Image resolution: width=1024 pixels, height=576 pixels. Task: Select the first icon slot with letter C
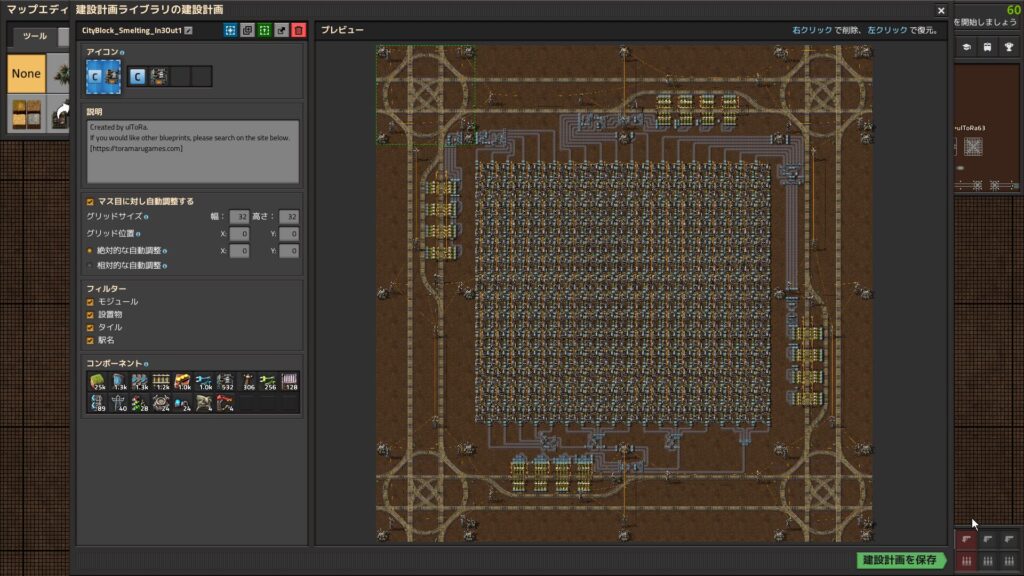pos(137,76)
